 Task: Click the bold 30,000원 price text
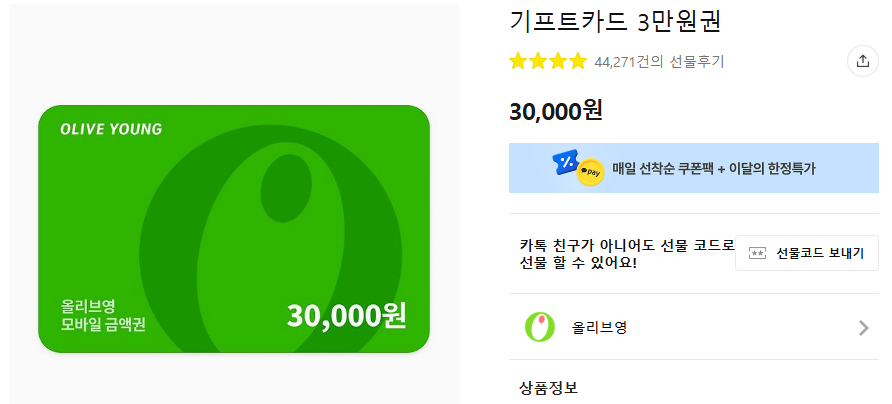click(x=555, y=110)
